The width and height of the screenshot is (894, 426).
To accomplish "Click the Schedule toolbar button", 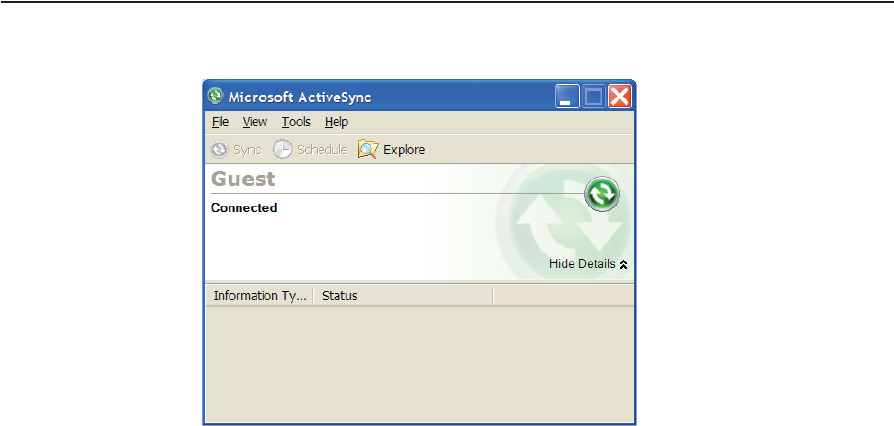I will click(310, 150).
